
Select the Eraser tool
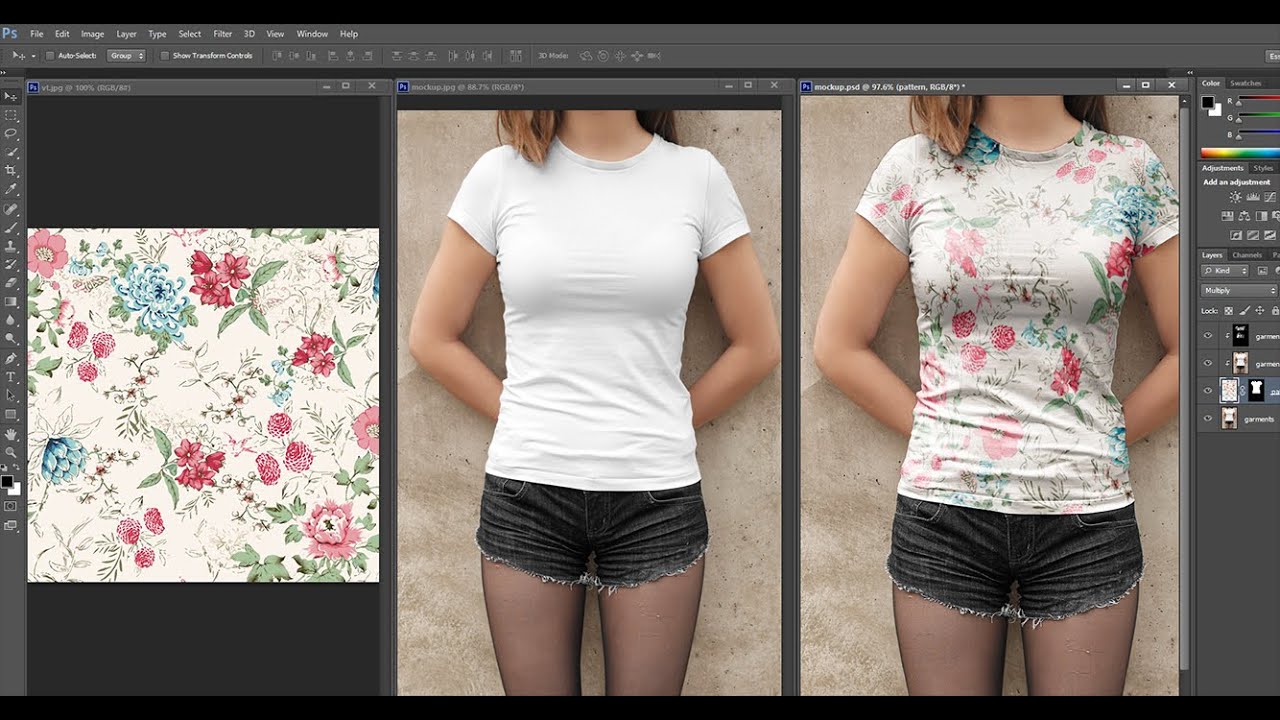(11, 282)
